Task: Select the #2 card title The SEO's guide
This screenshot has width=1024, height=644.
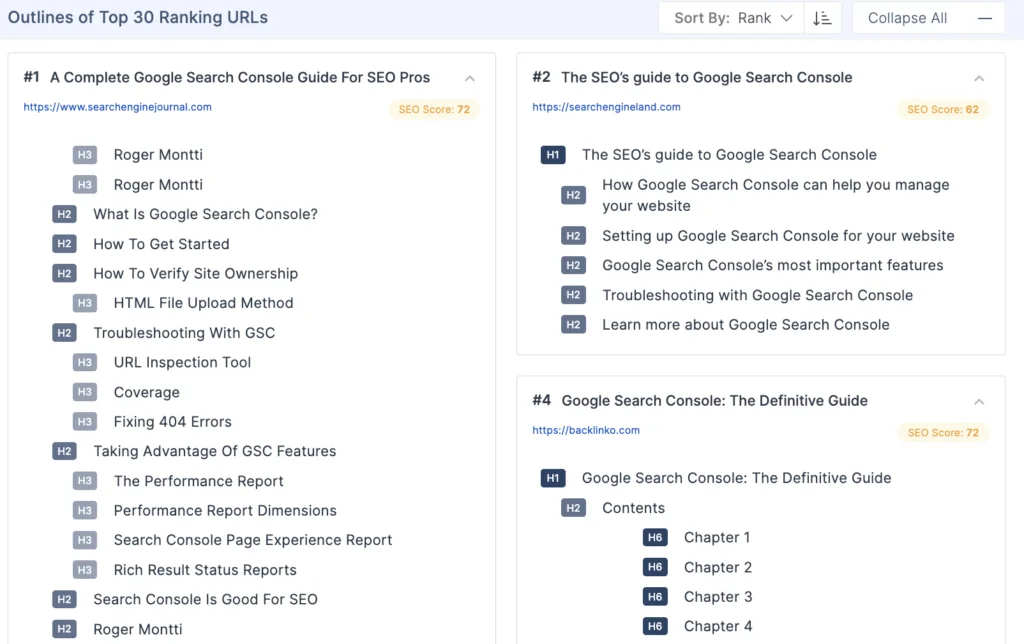Action: click(707, 77)
